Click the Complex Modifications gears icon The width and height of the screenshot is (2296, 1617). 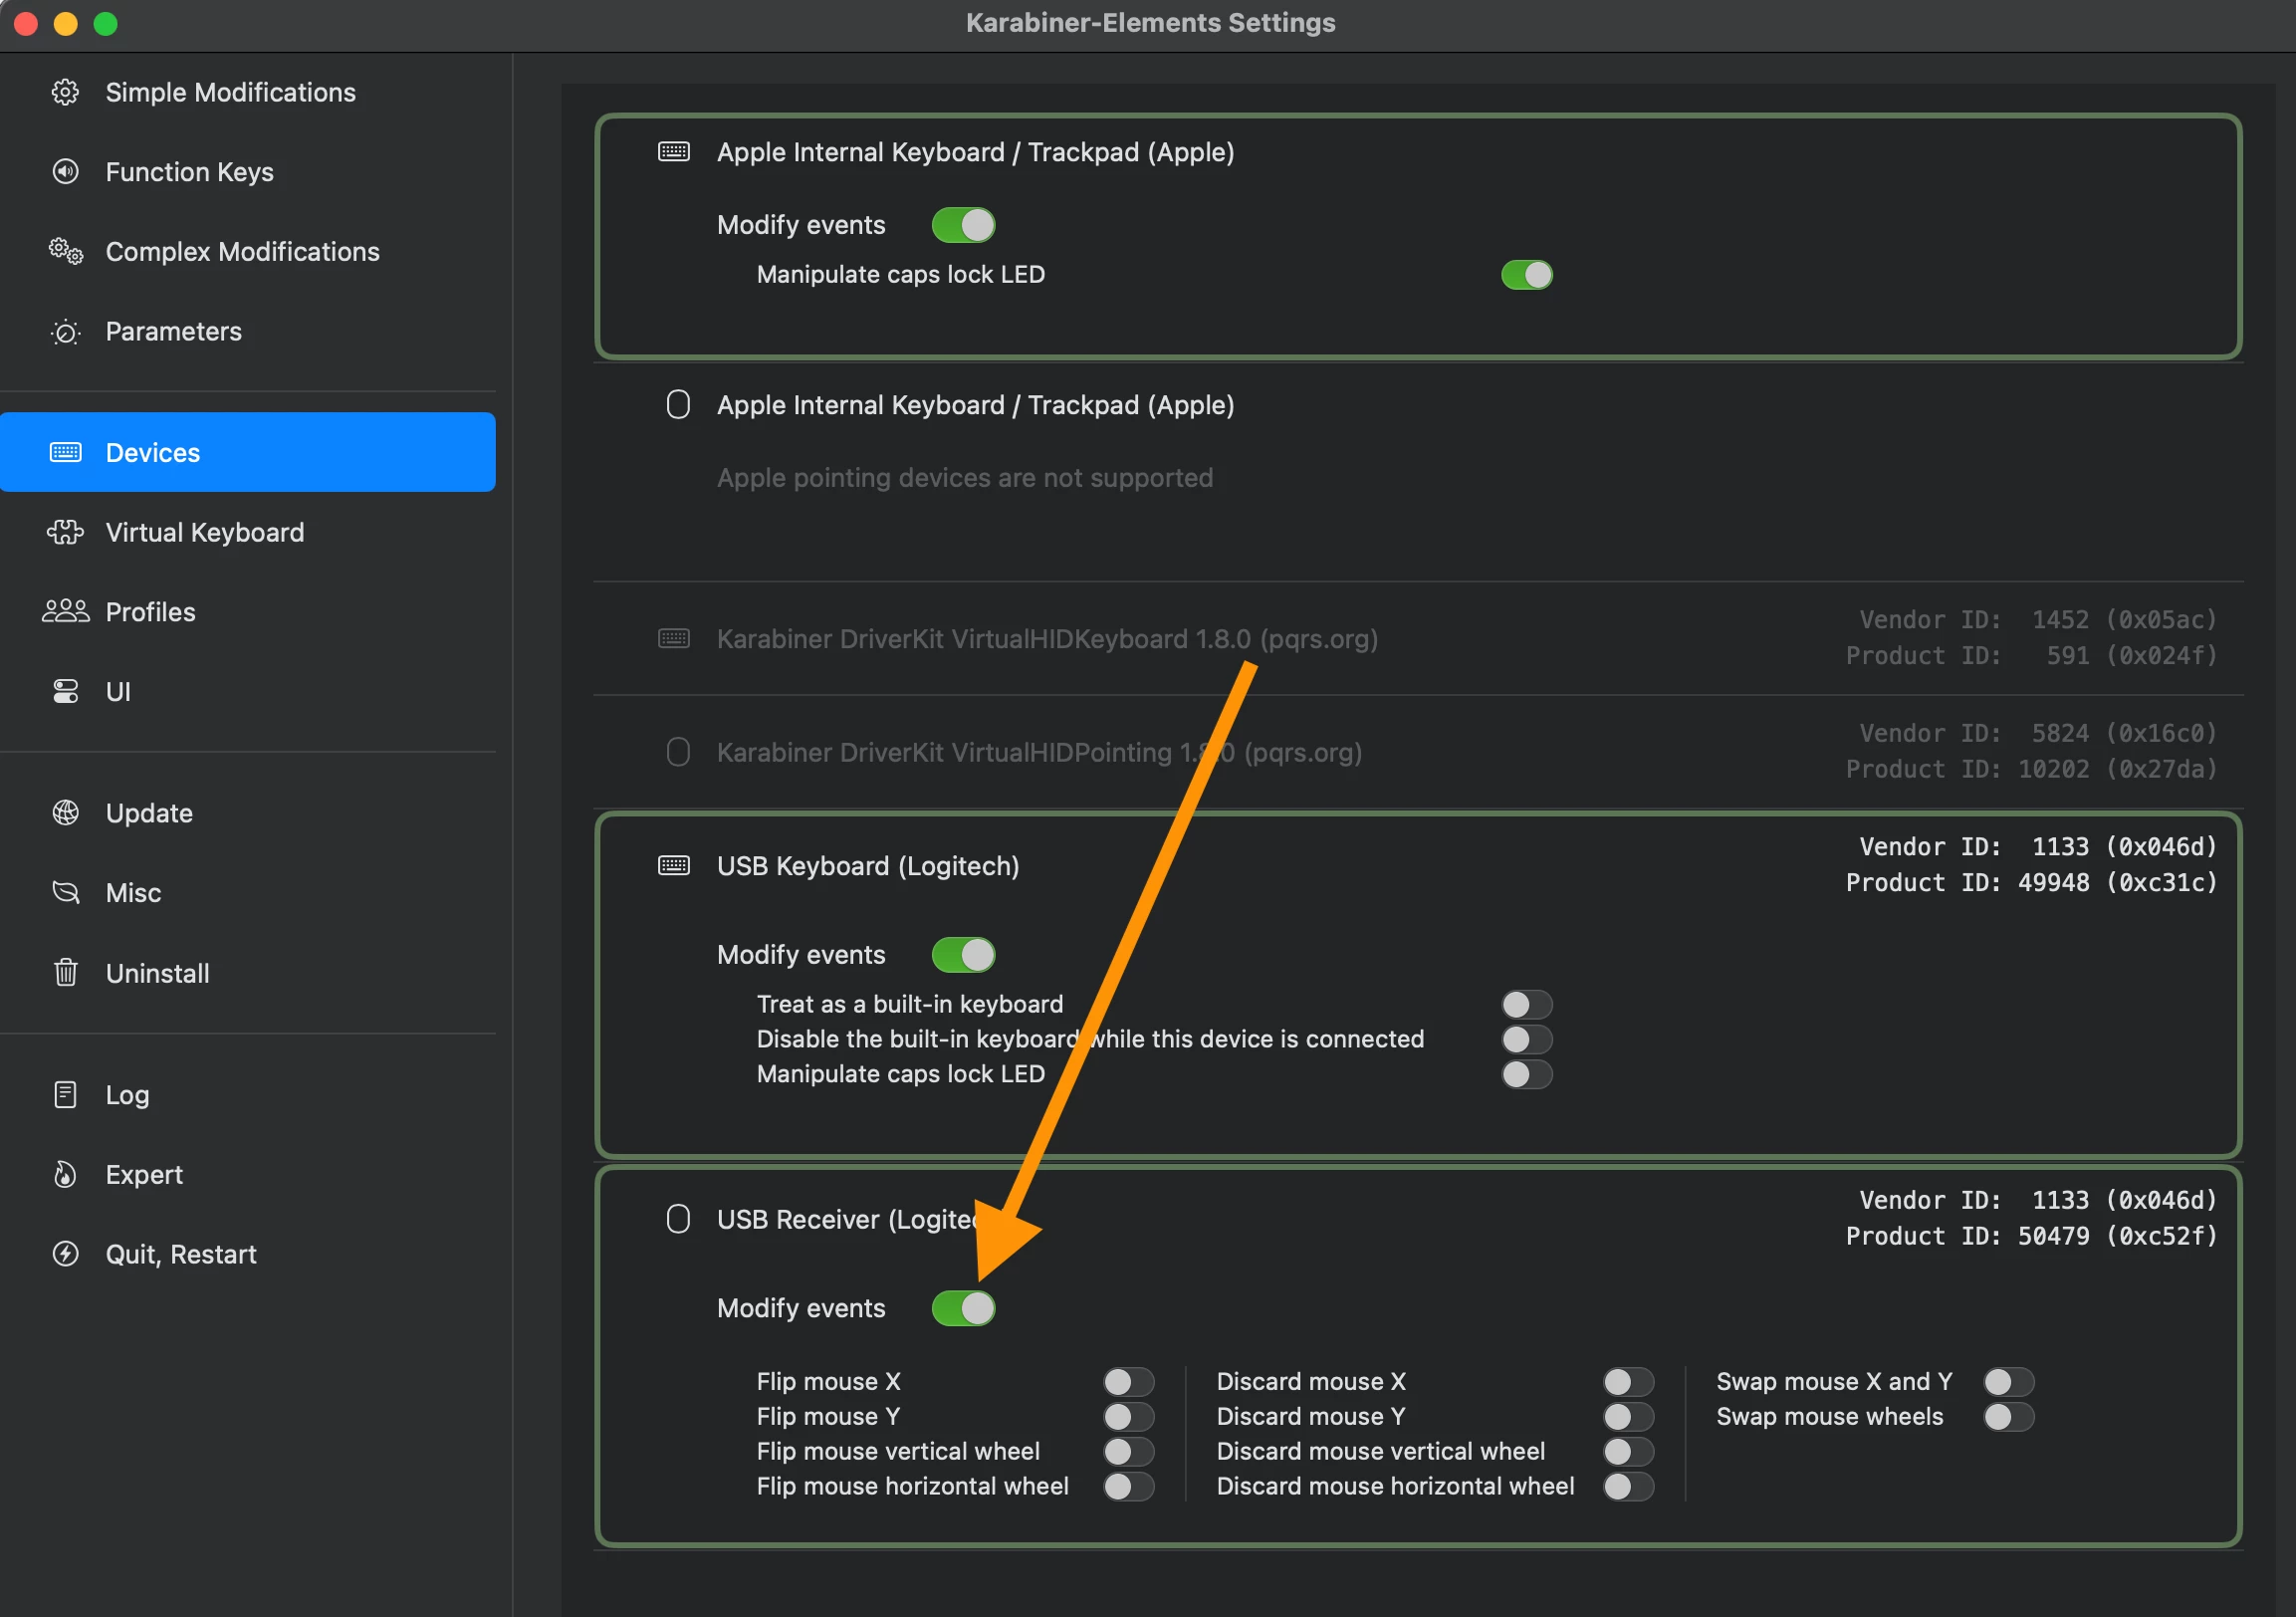(x=65, y=251)
